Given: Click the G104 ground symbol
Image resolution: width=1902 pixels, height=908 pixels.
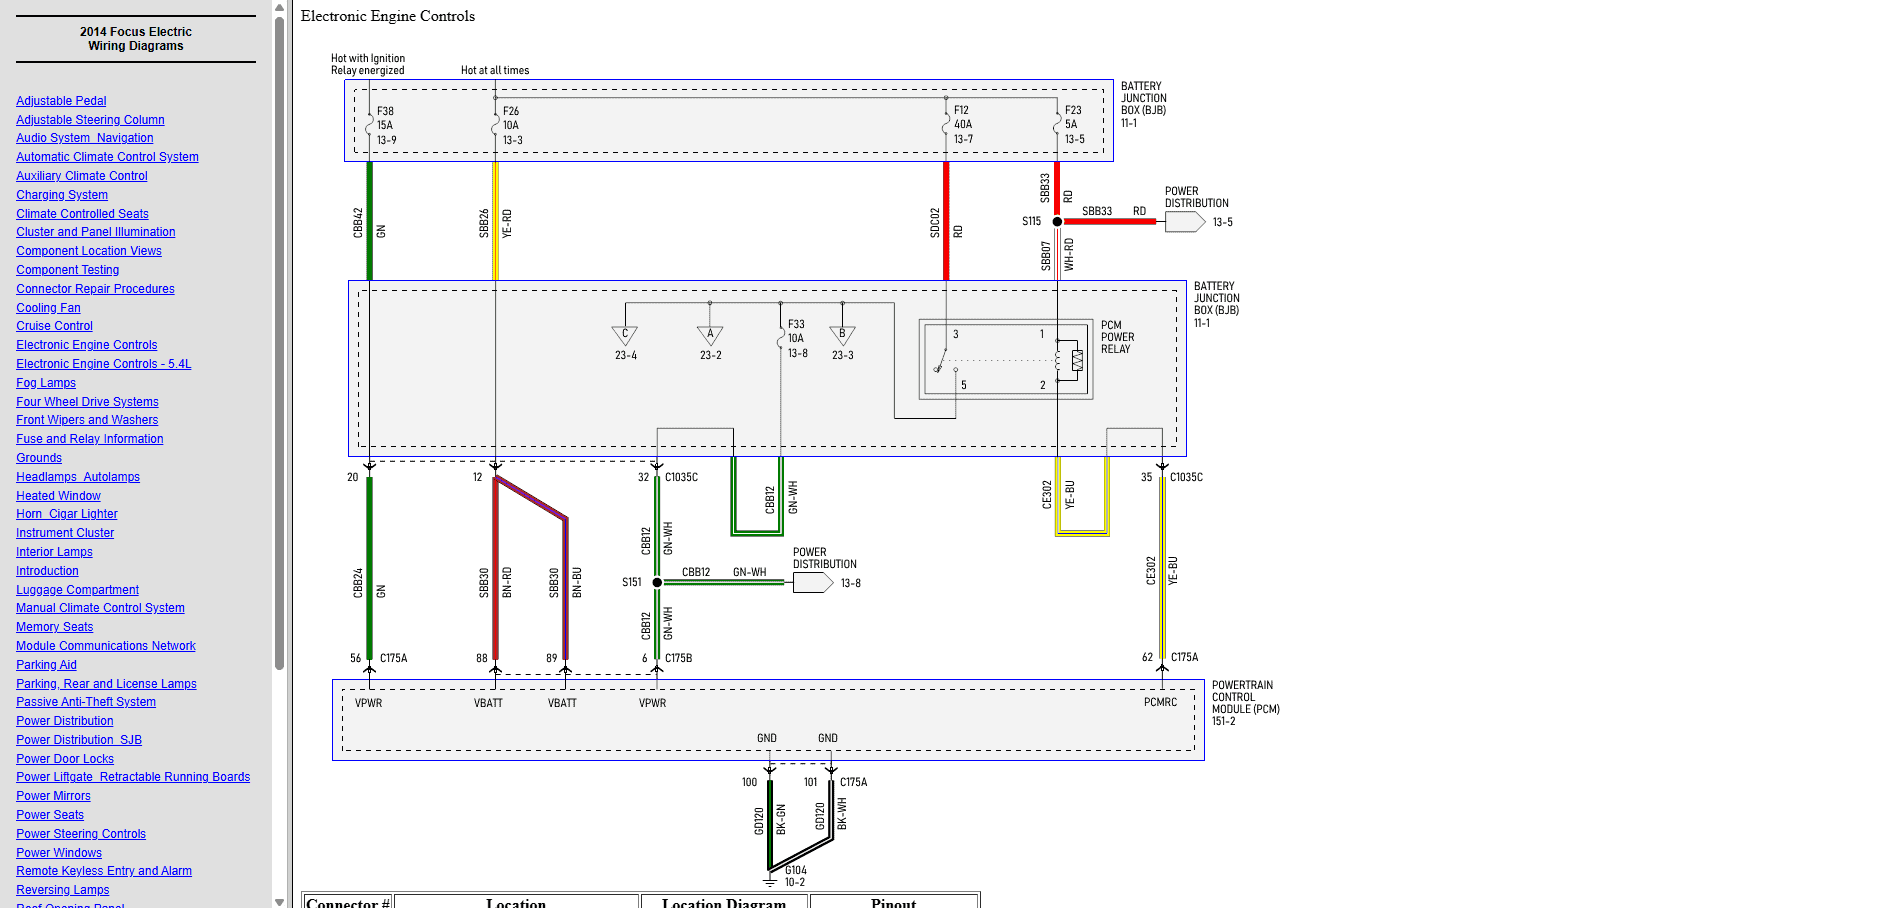Looking at the screenshot, I should [x=770, y=880].
